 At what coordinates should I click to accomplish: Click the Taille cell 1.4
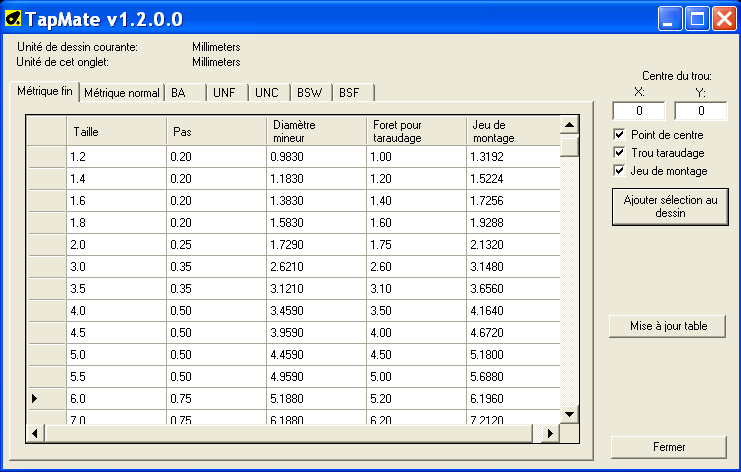[116, 179]
